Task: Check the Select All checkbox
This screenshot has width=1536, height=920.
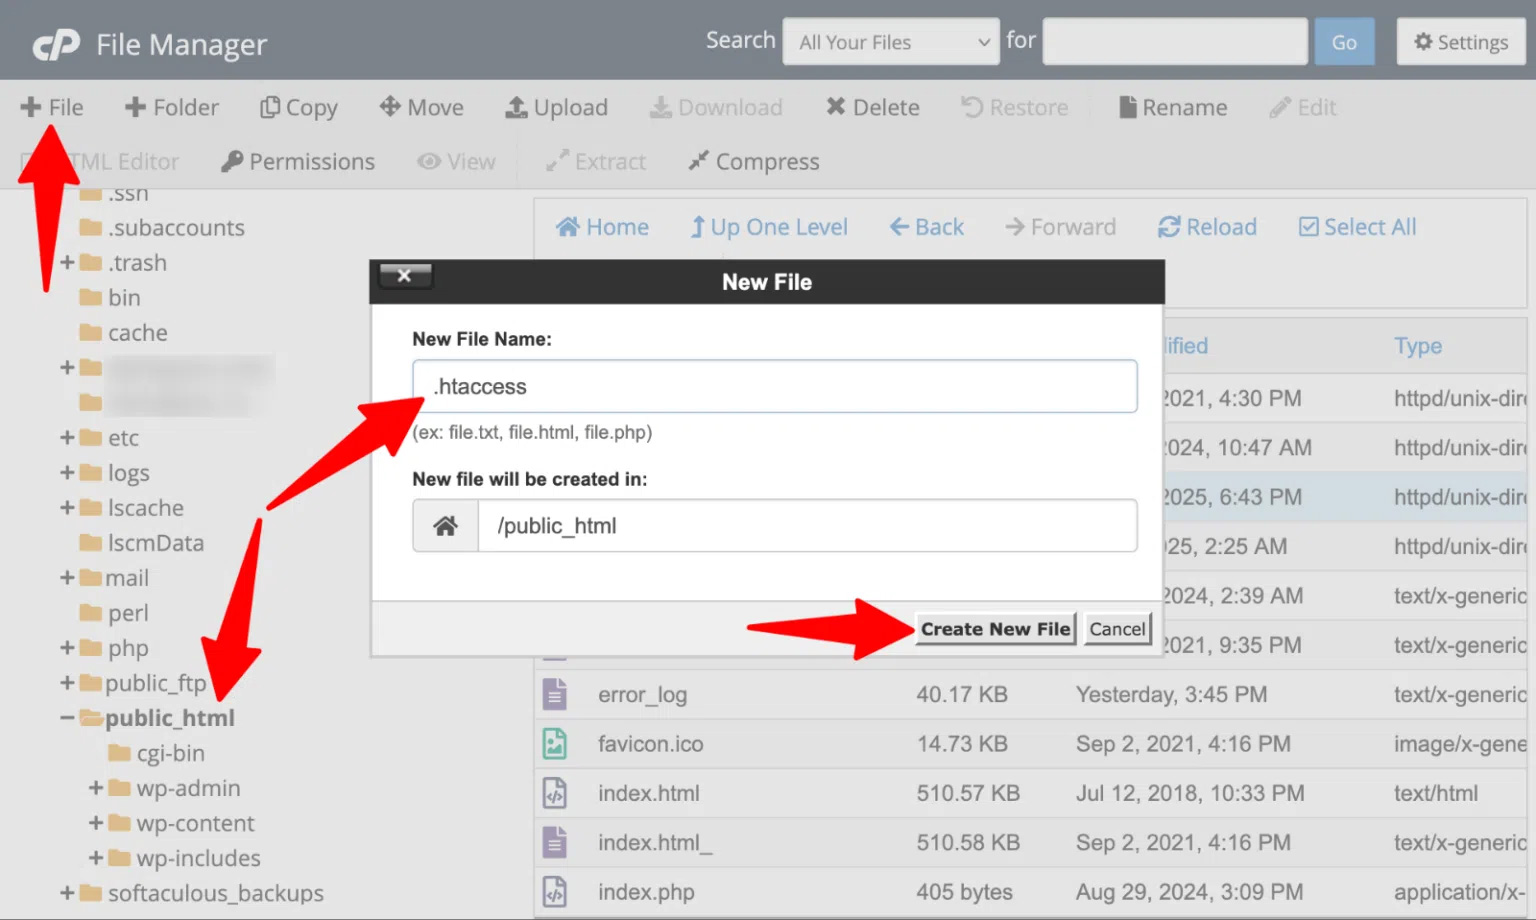Action: click(1308, 227)
